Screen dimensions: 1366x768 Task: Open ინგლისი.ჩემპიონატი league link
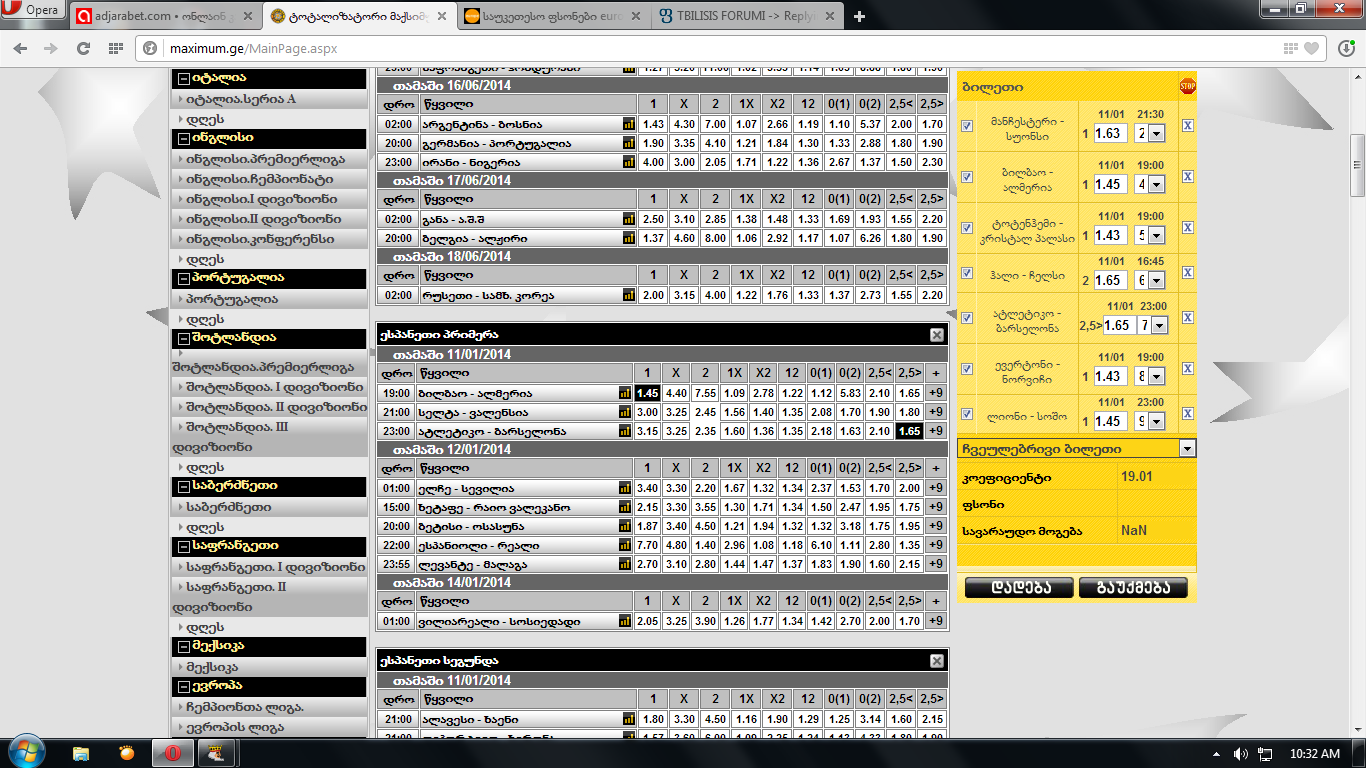260,179
